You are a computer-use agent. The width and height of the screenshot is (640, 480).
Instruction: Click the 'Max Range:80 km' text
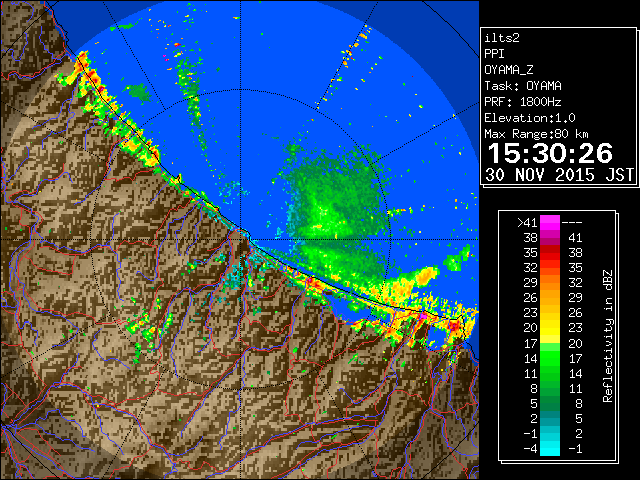click(x=536, y=134)
